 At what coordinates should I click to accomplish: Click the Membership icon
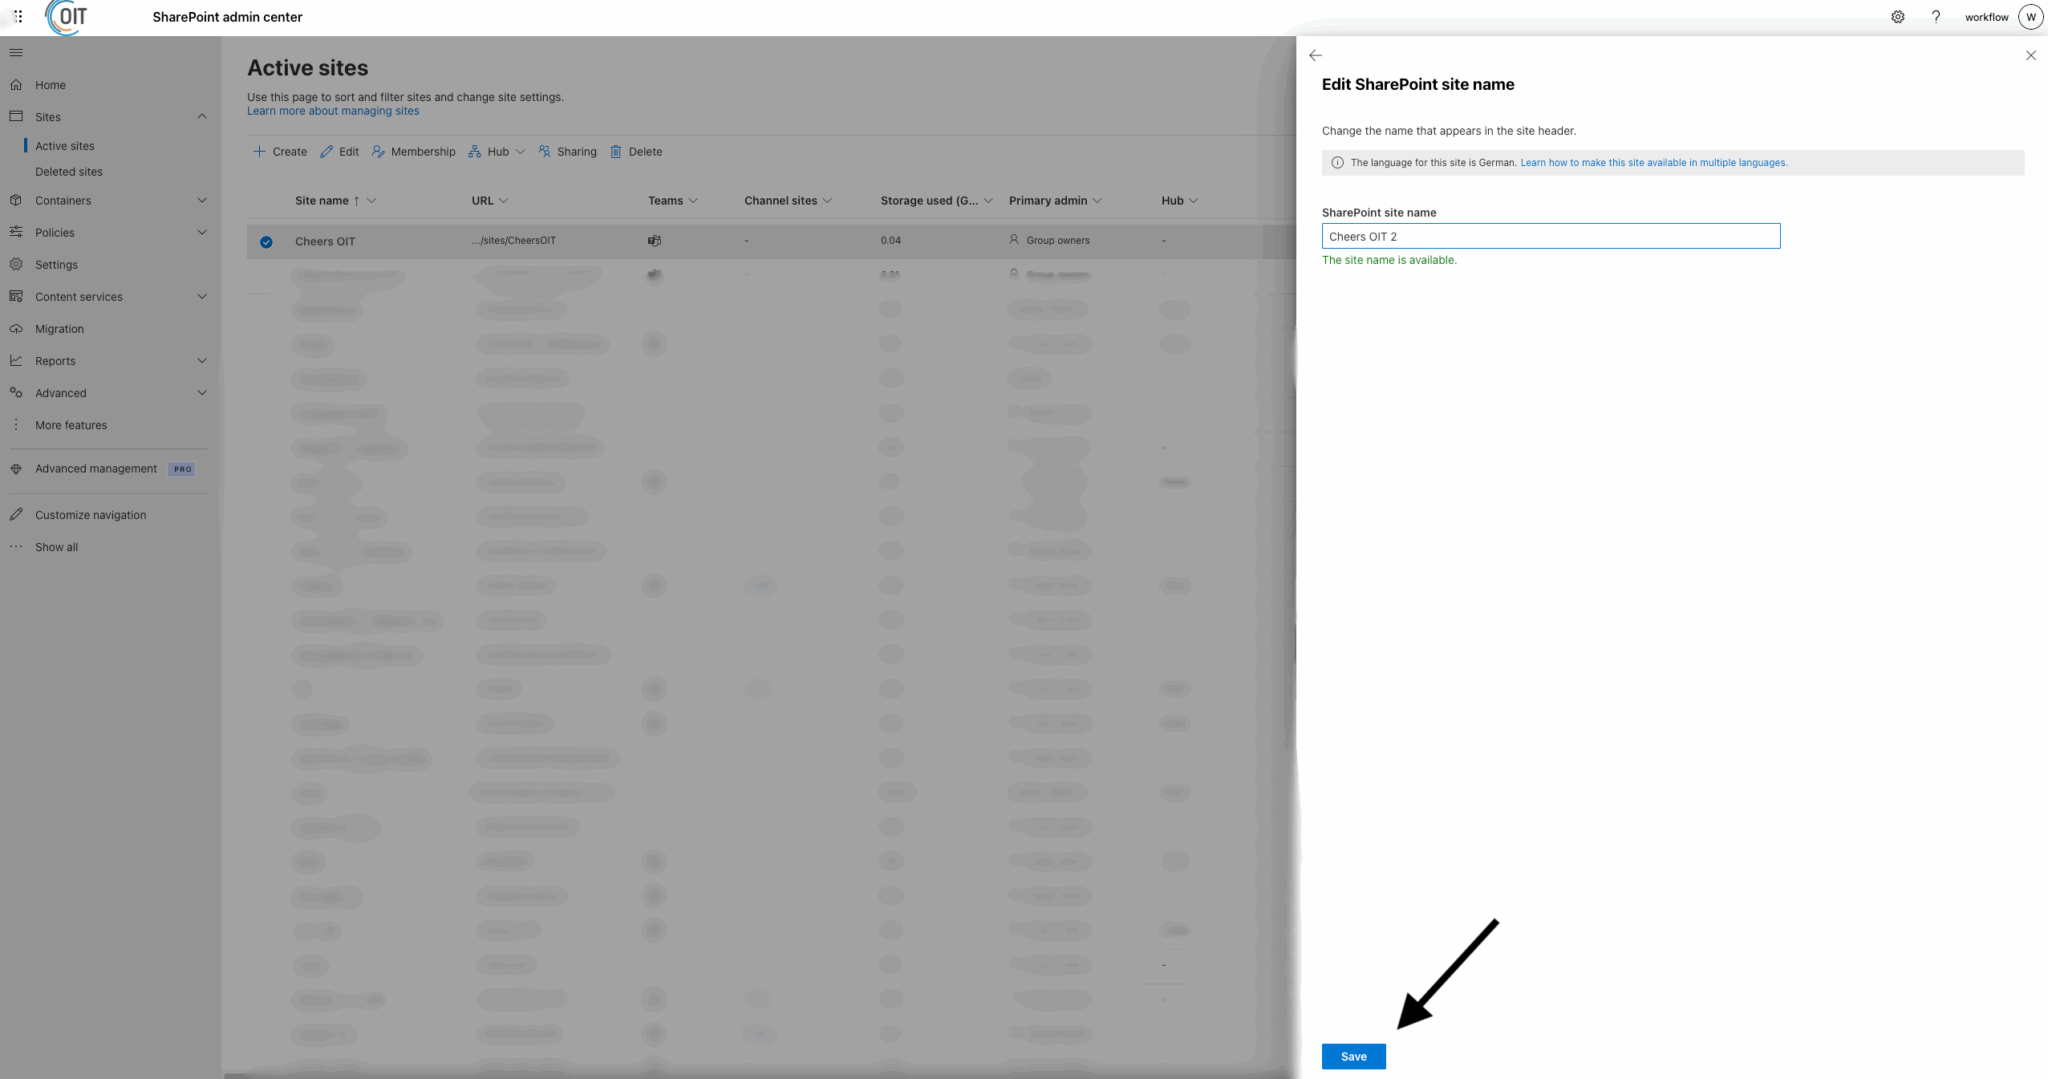pos(378,151)
